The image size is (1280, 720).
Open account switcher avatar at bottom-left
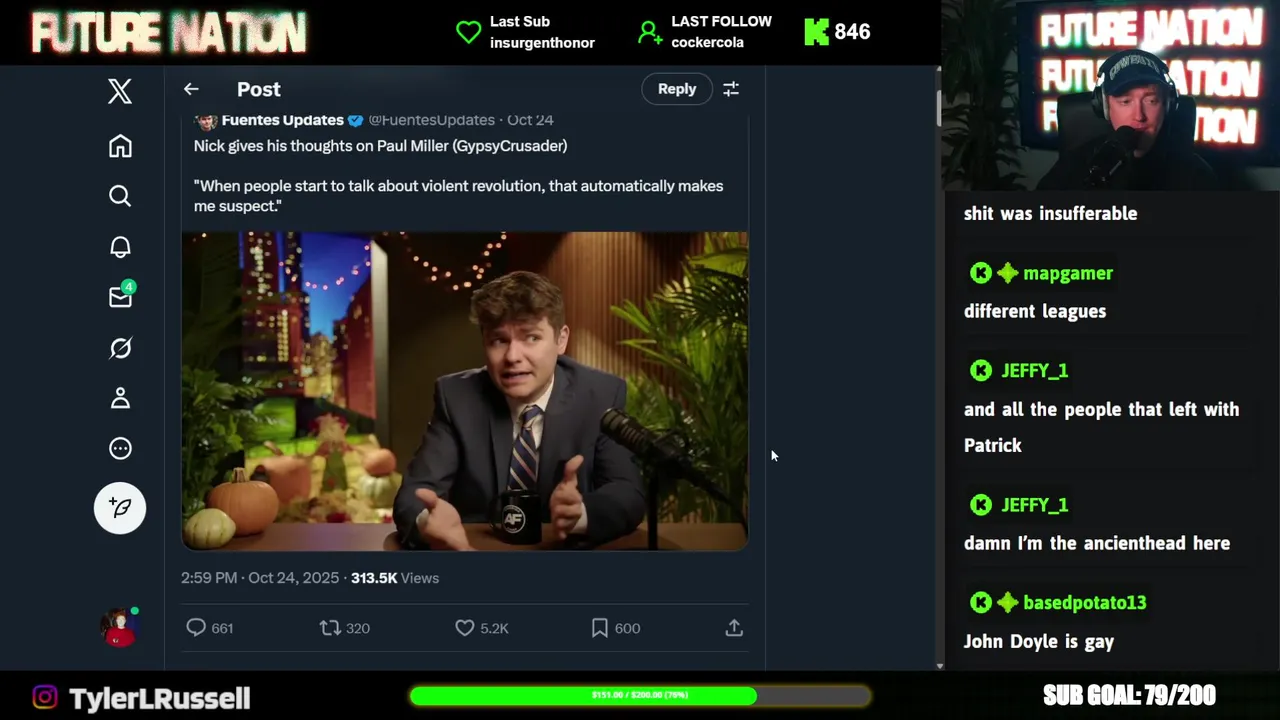119,628
